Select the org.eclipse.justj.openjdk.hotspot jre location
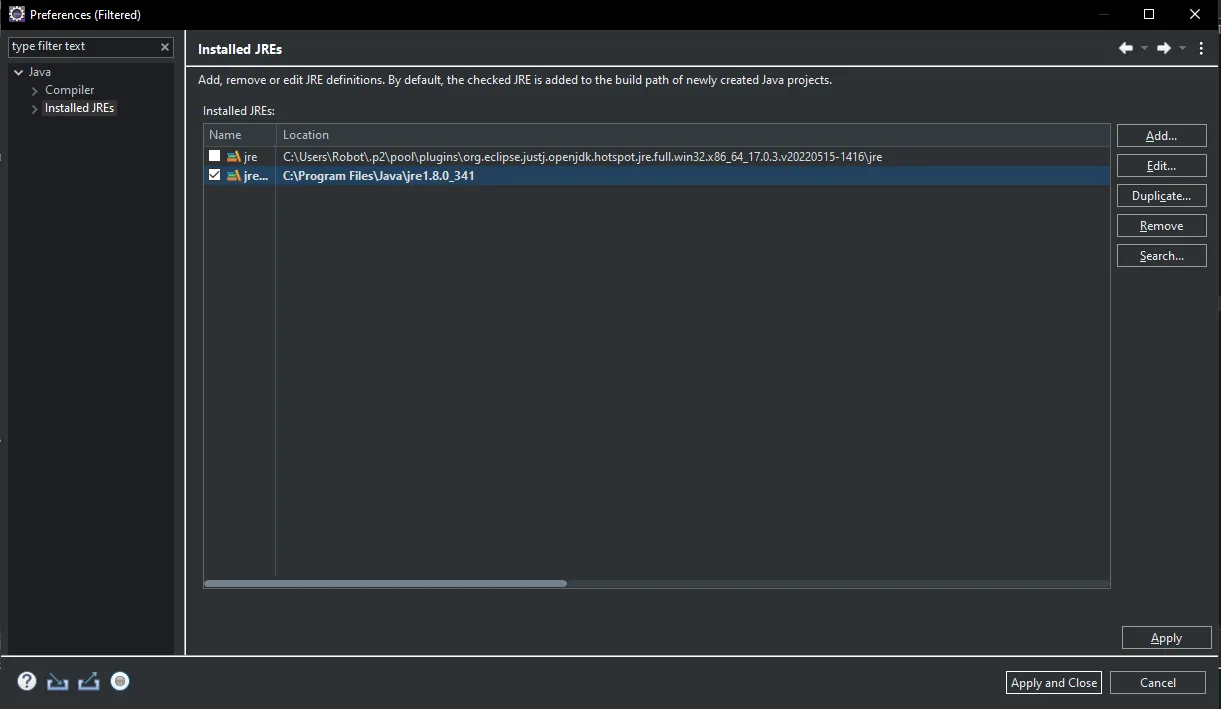1221x709 pixels. (x=582, y=157)
